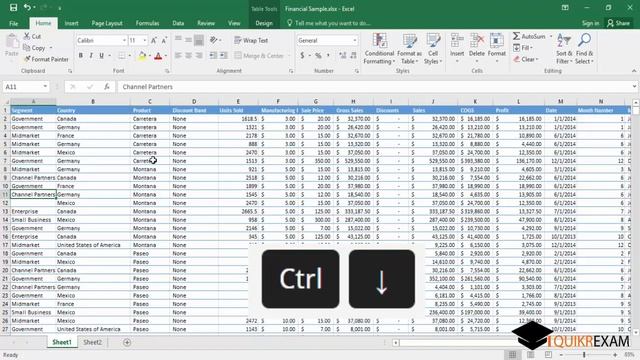Click the Undo arrow icon
The height and width of the screenshot is (360, 640).
click(x=27, y=7)
